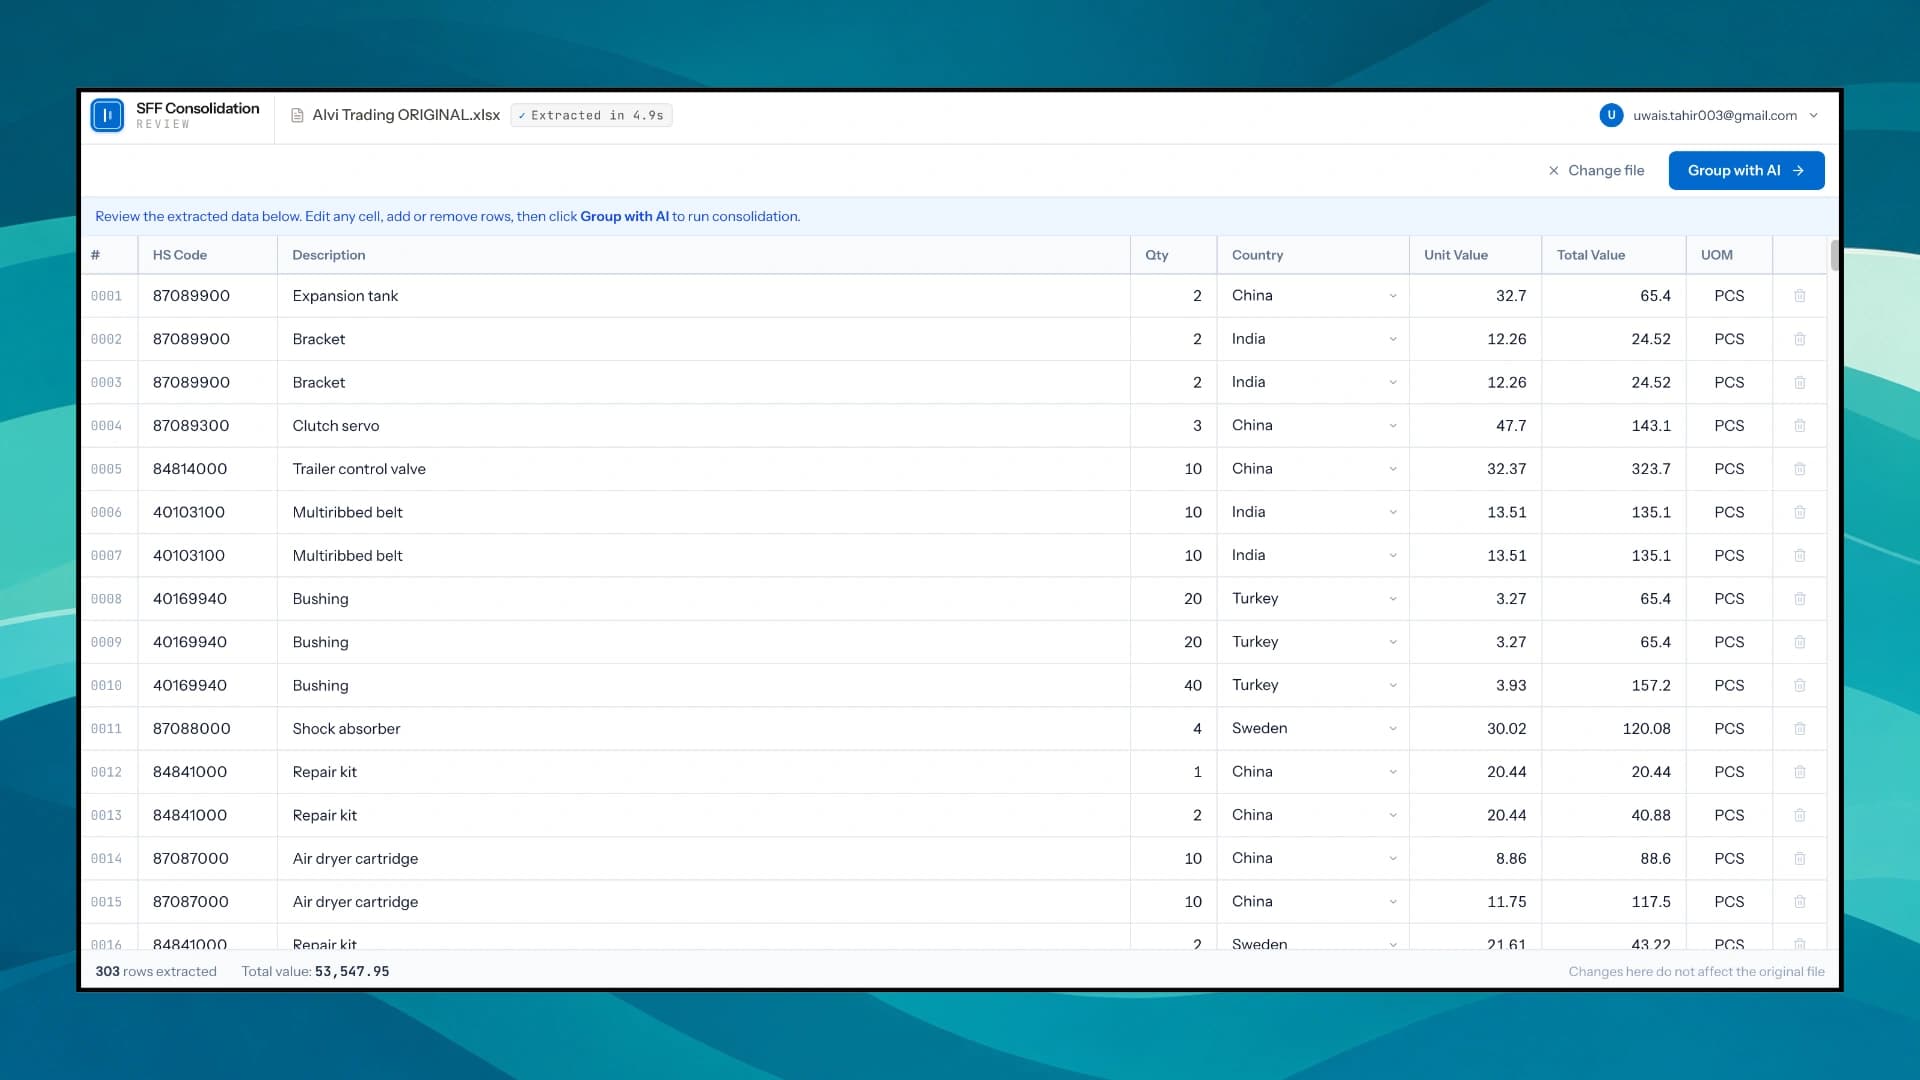The image size is (1920, 1080).
Task: Click the Qty 40 cell in row 0010
Action: (1174, 685)
